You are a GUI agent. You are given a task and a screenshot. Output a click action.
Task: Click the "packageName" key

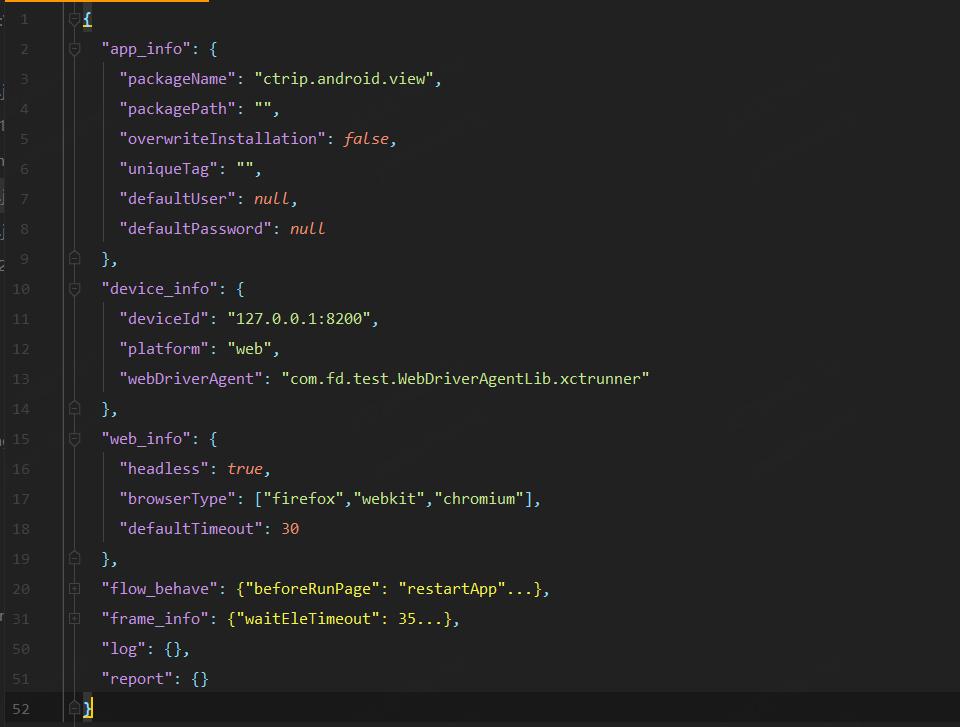(x=178, y=79)
